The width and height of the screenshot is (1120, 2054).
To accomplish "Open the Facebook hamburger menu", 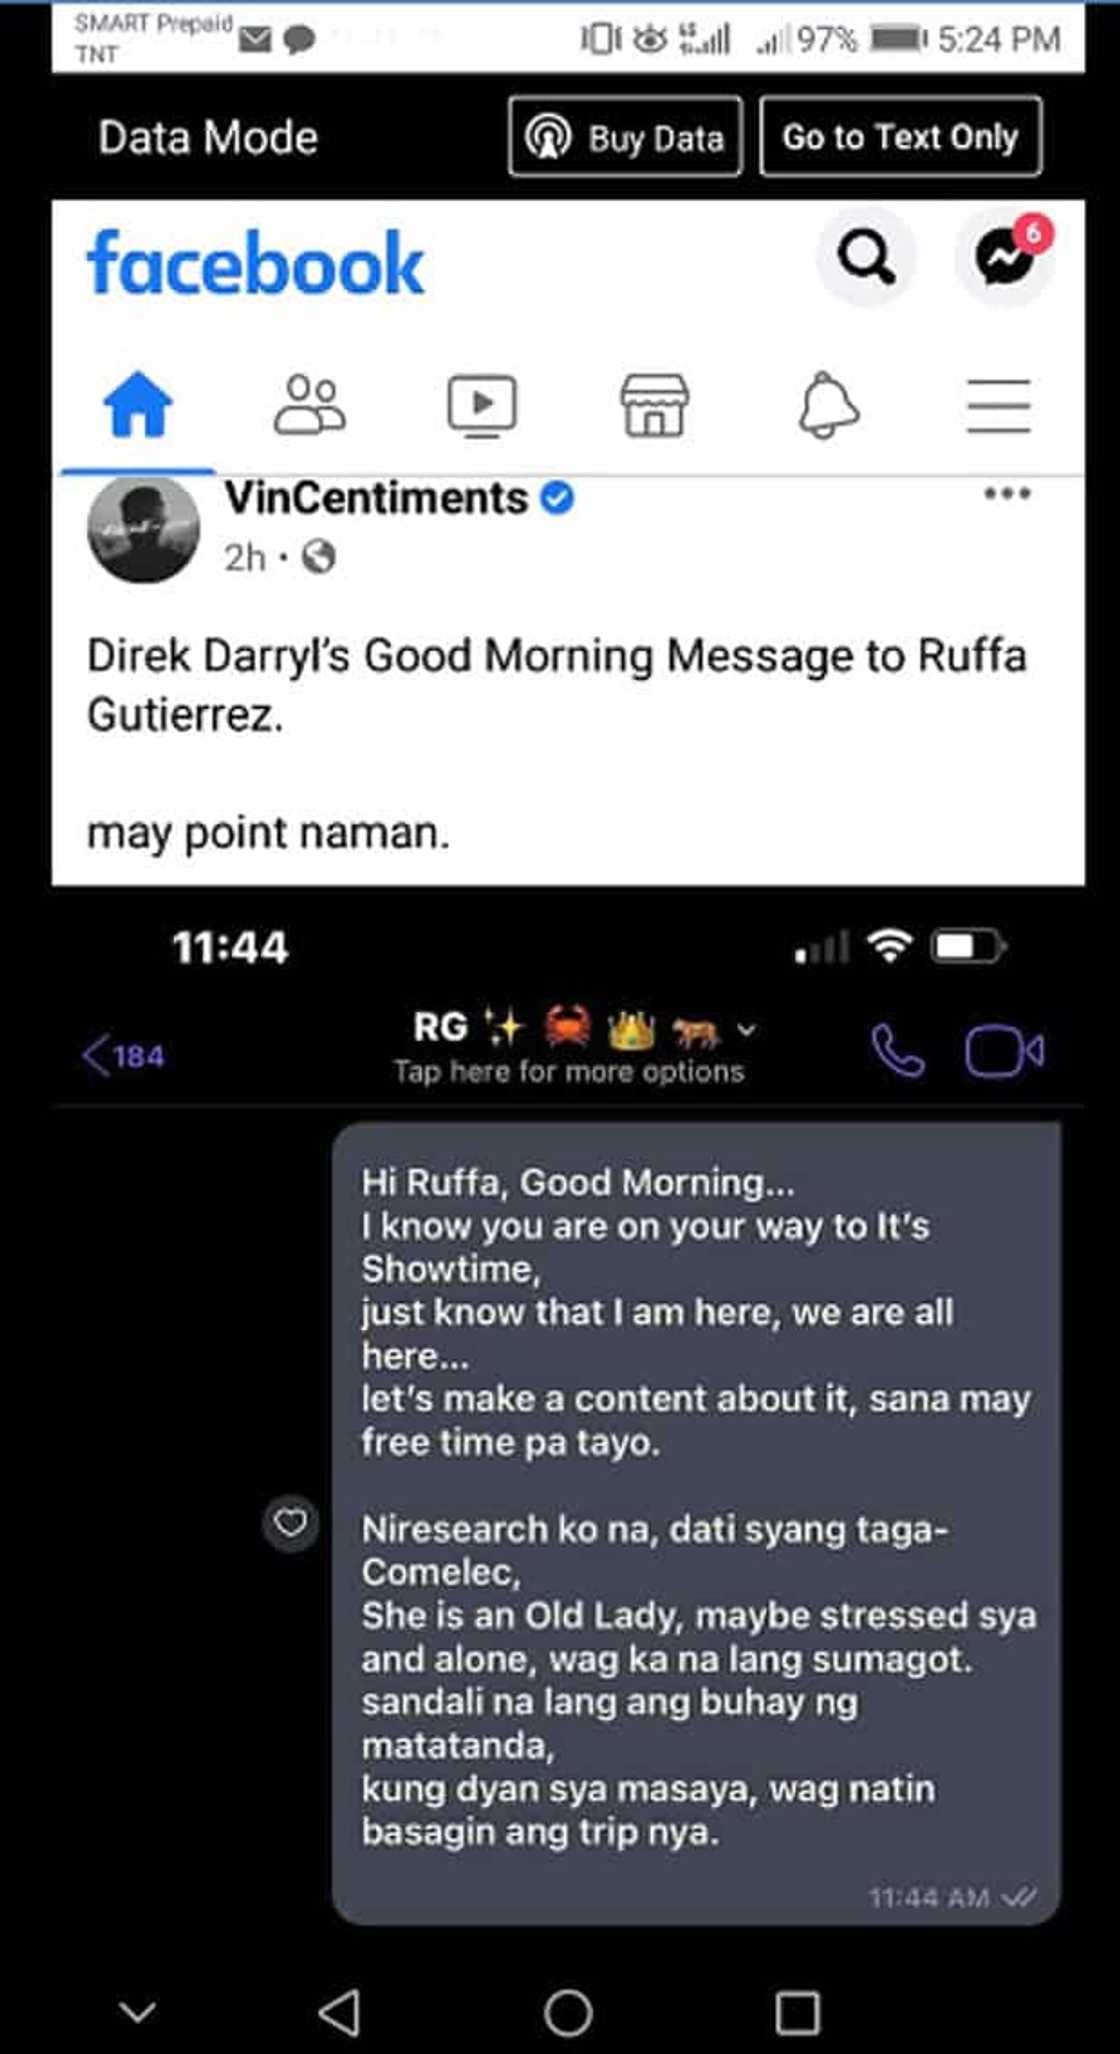I will click(x=998, y=404).
